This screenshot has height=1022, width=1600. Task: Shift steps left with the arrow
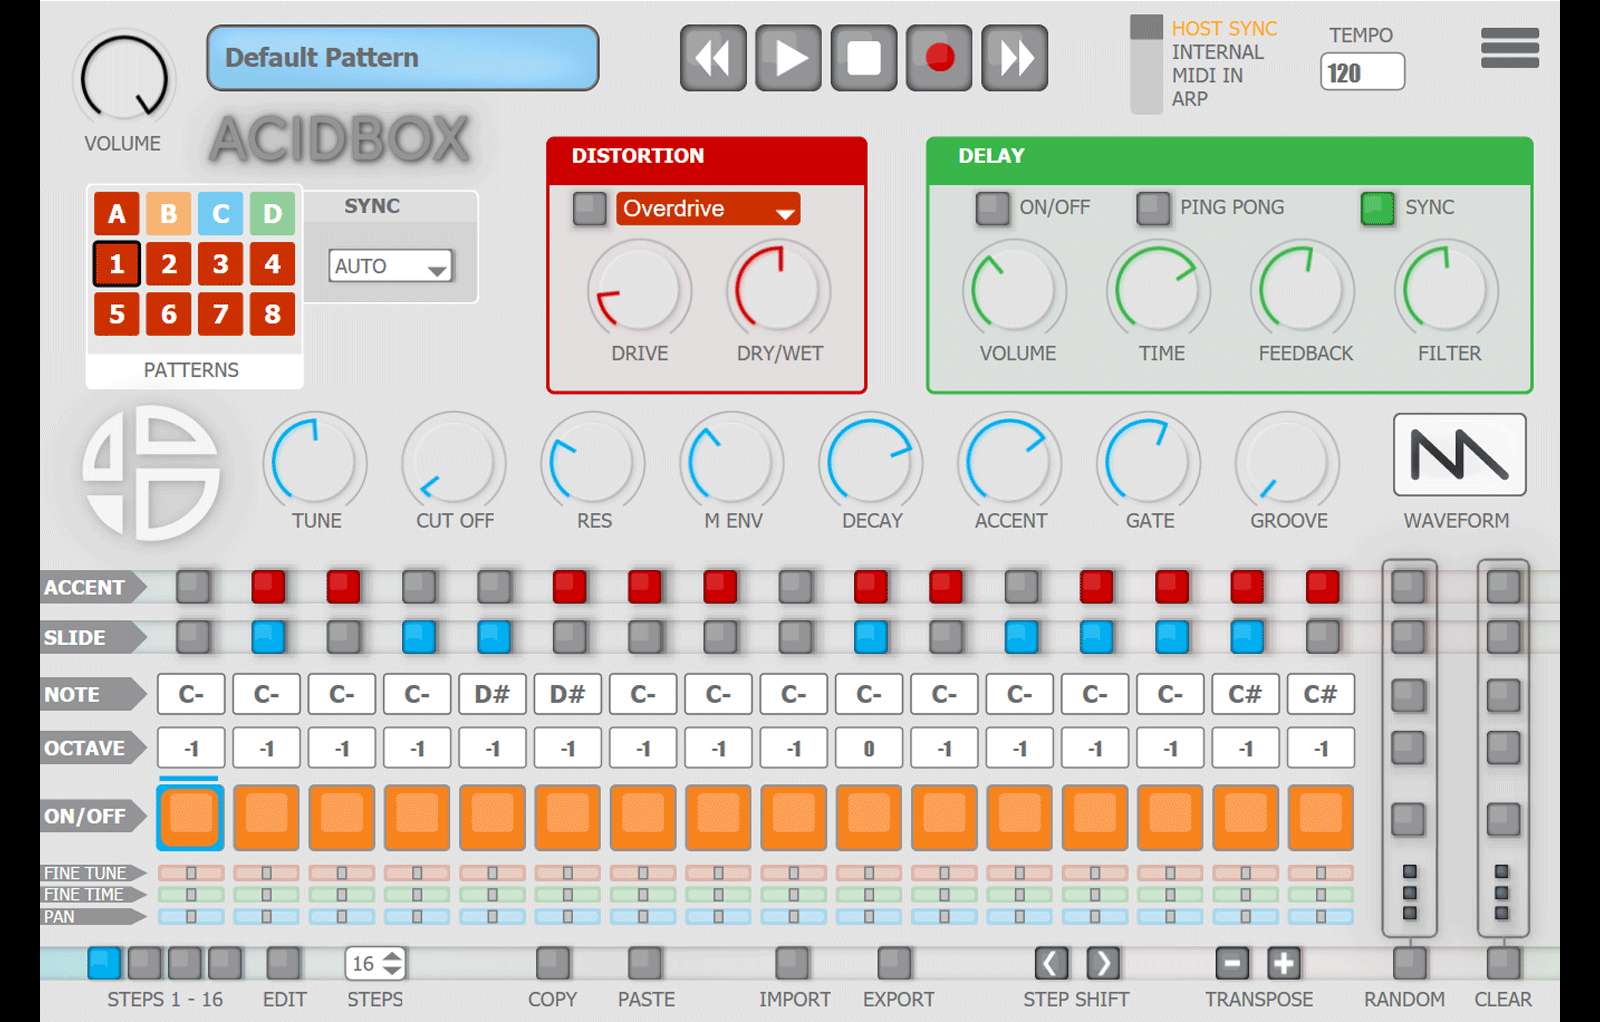[x=1050, y=963]
